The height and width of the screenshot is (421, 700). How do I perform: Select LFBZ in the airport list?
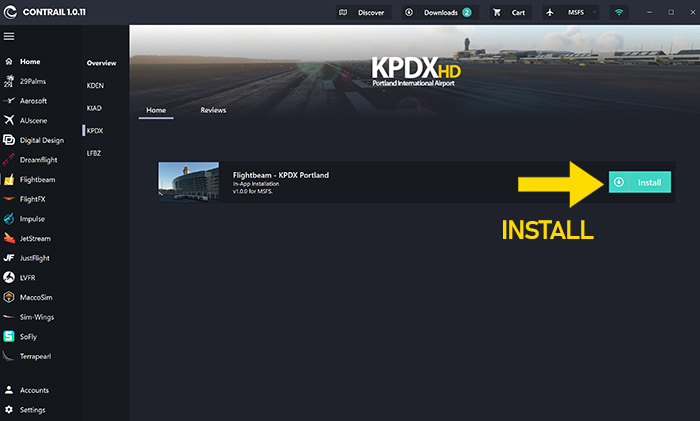(94, 153)
